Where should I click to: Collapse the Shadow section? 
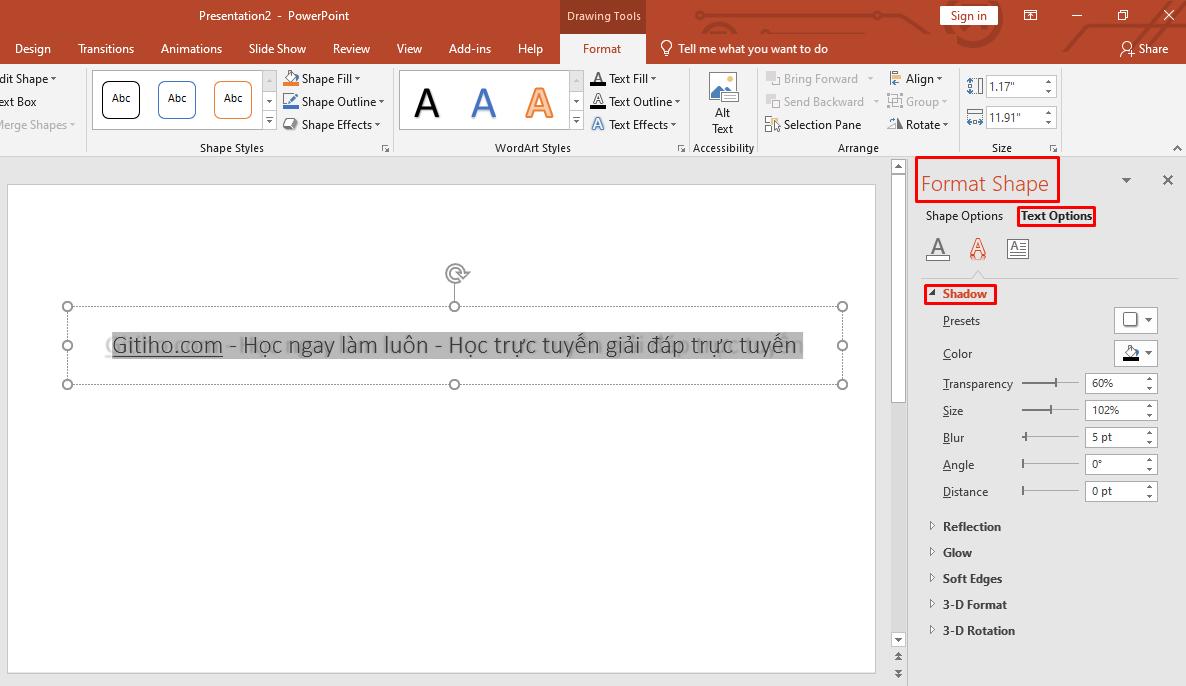coord(933,293)
